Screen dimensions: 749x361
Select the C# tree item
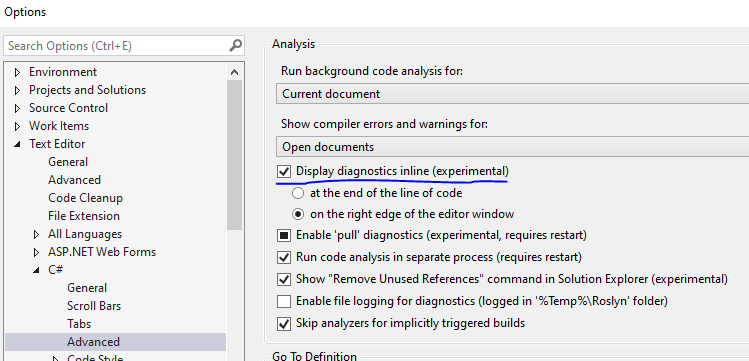point(55,270)
